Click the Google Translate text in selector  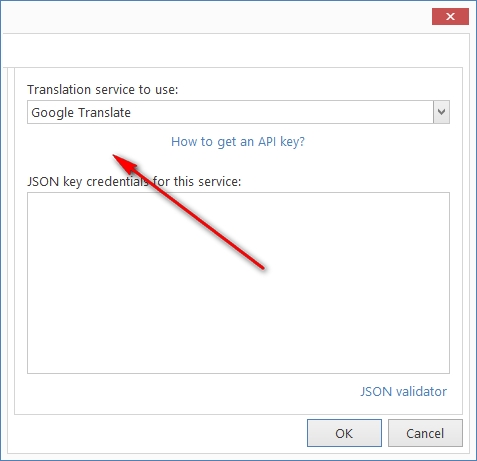(81, 113)
